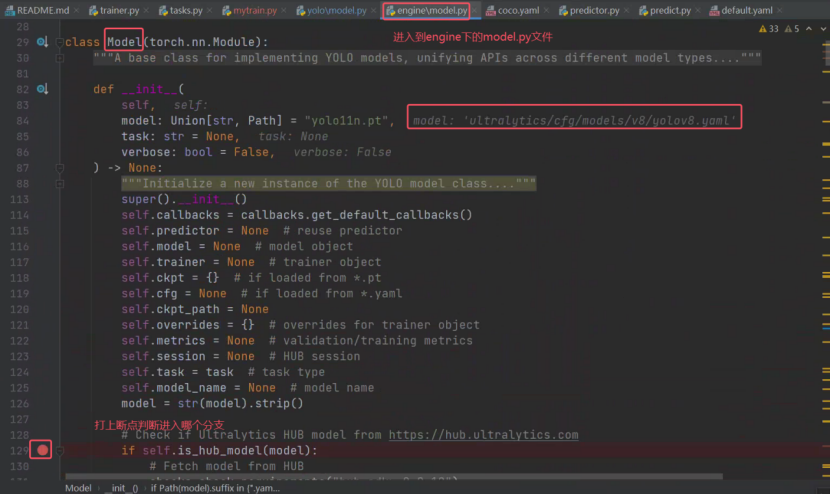Click the override gutter icon on line 82
This screenshot has height=494, width=831.
(42, 89)
